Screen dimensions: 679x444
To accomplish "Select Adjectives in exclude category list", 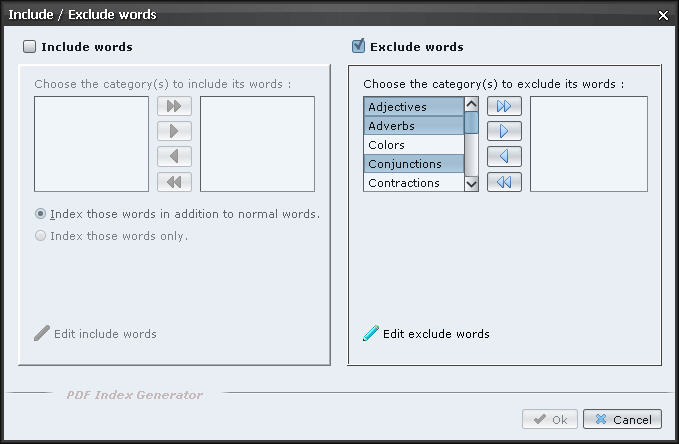I will point(414,107).
